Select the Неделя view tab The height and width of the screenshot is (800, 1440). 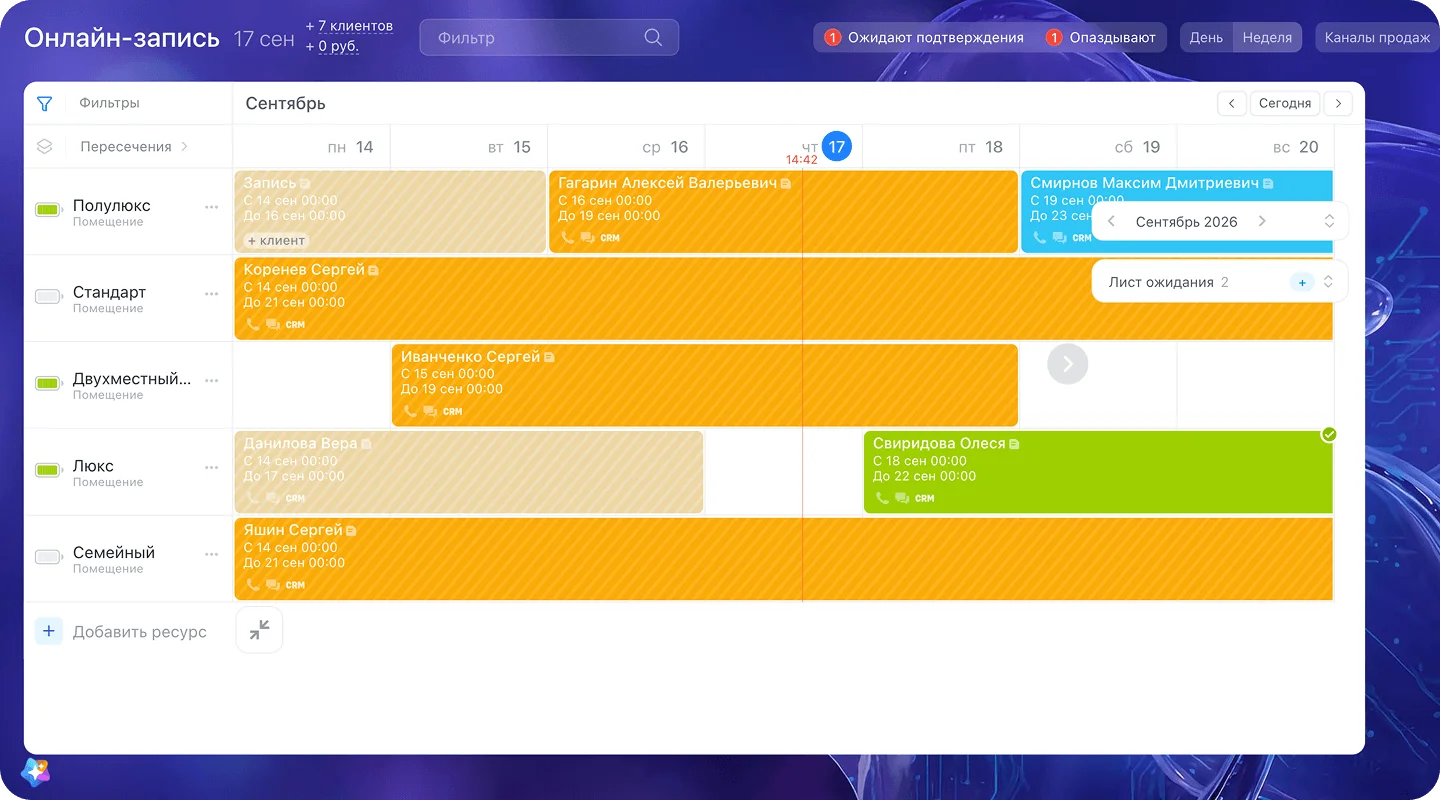coord(1267,38)
